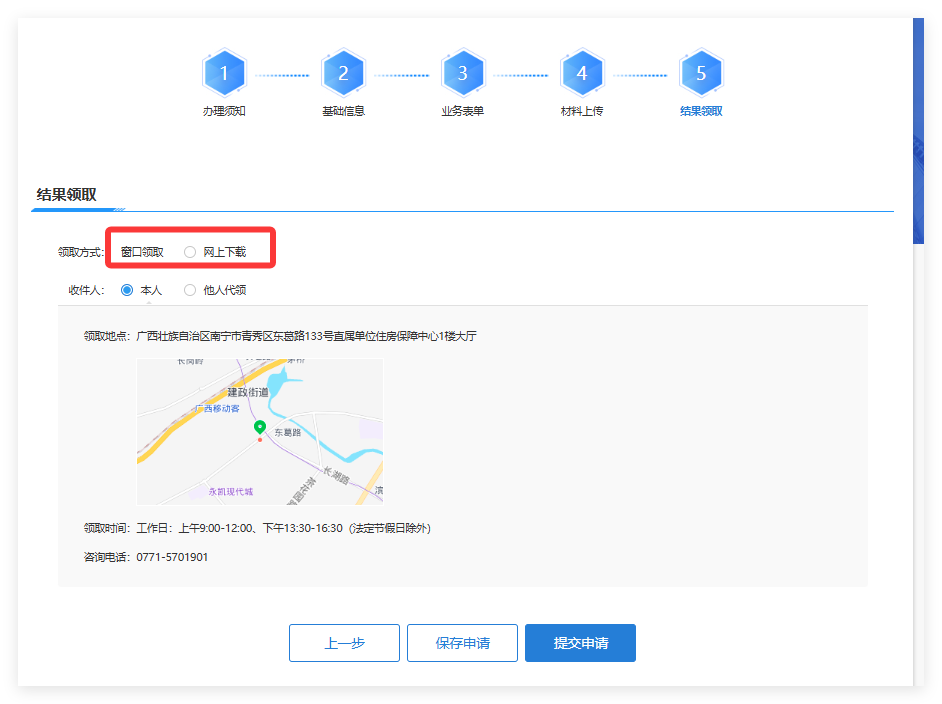Image resolution: width=942 pixels, height=704 pixels.
Task: Choose 本人 as the recipient
Action: tap(127, 290)
